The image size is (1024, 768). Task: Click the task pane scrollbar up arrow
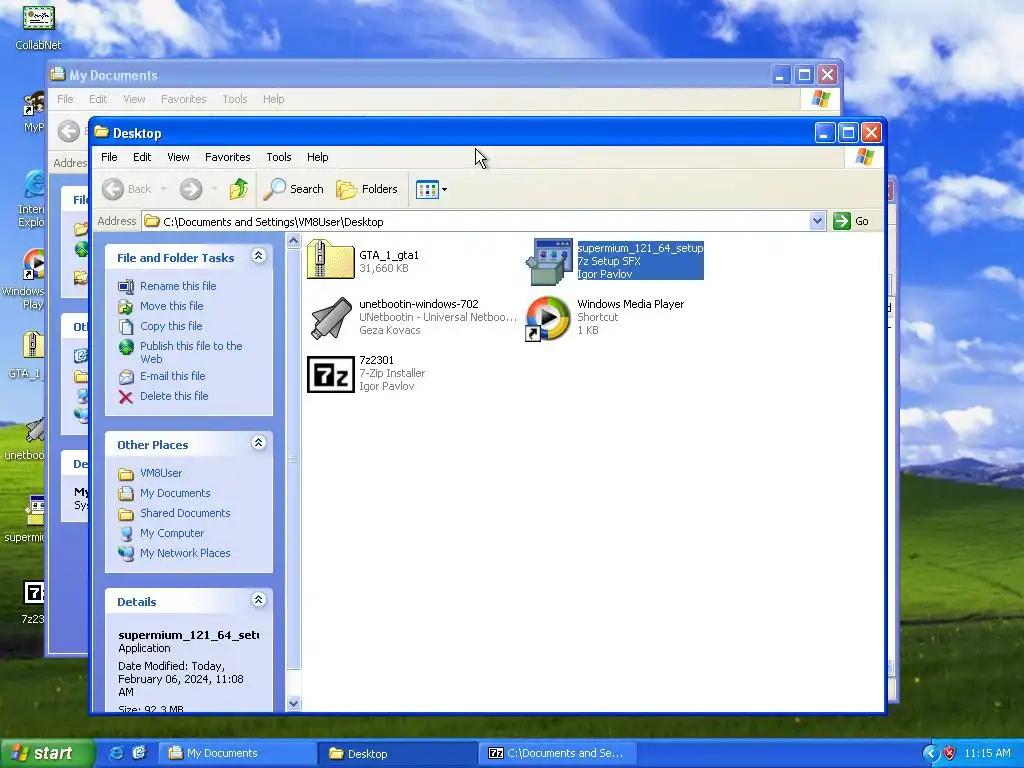293,240
